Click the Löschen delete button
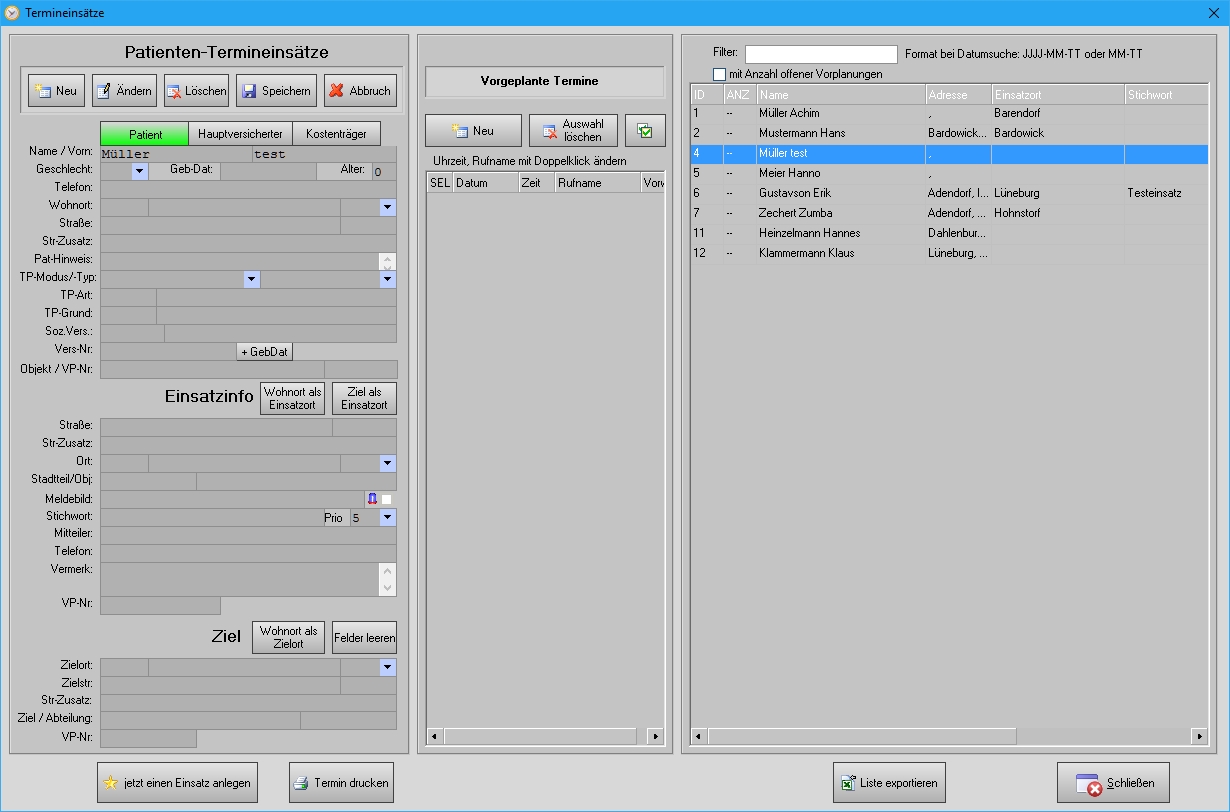This screenshot has width=1230, height=812. point(196,91)
